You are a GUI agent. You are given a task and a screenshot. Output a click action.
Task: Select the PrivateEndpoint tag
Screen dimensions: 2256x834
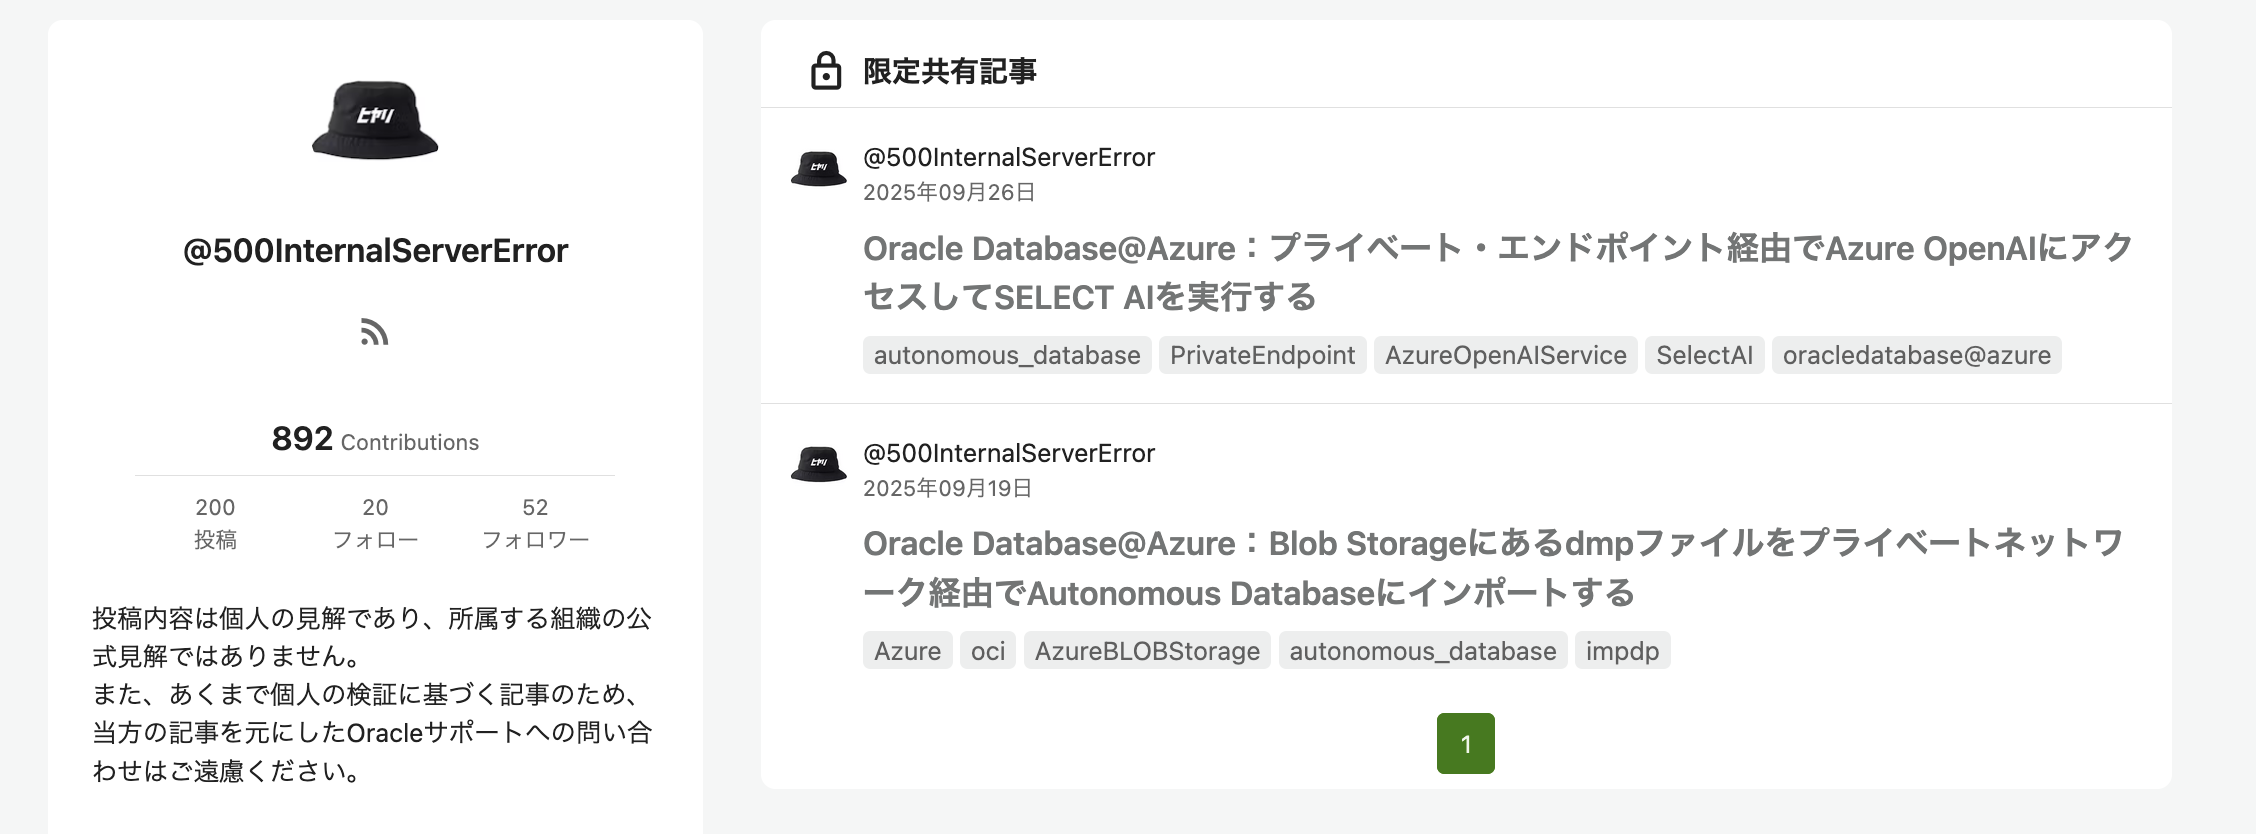pos(1262,355)
